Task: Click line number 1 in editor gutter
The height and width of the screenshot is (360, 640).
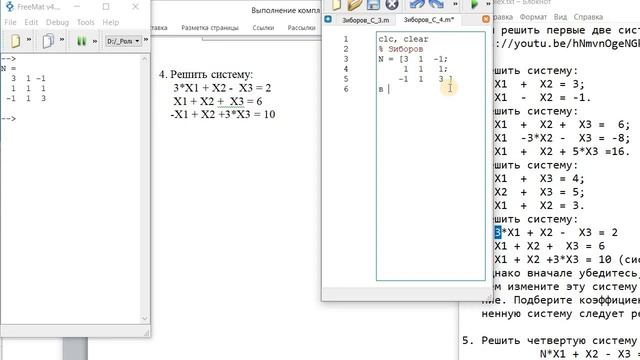Action: coord(346,39)
